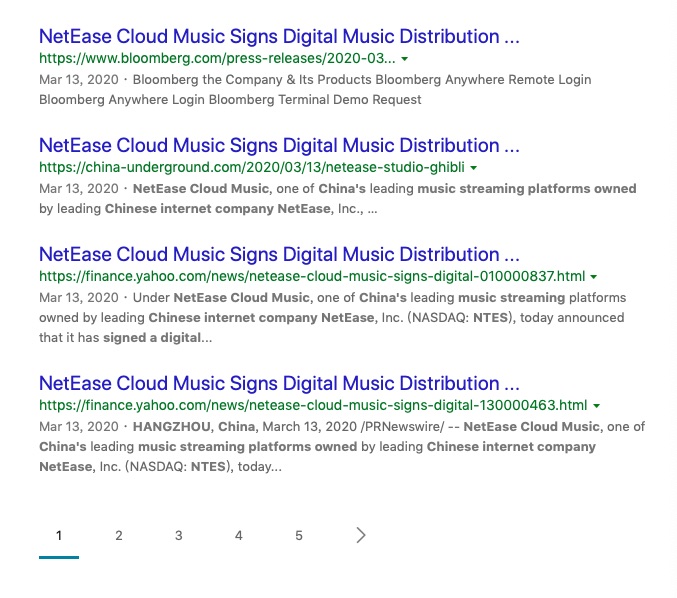Click the bloomberg.com press-releases green URL
677x598 pixels.
pos(217,58)
